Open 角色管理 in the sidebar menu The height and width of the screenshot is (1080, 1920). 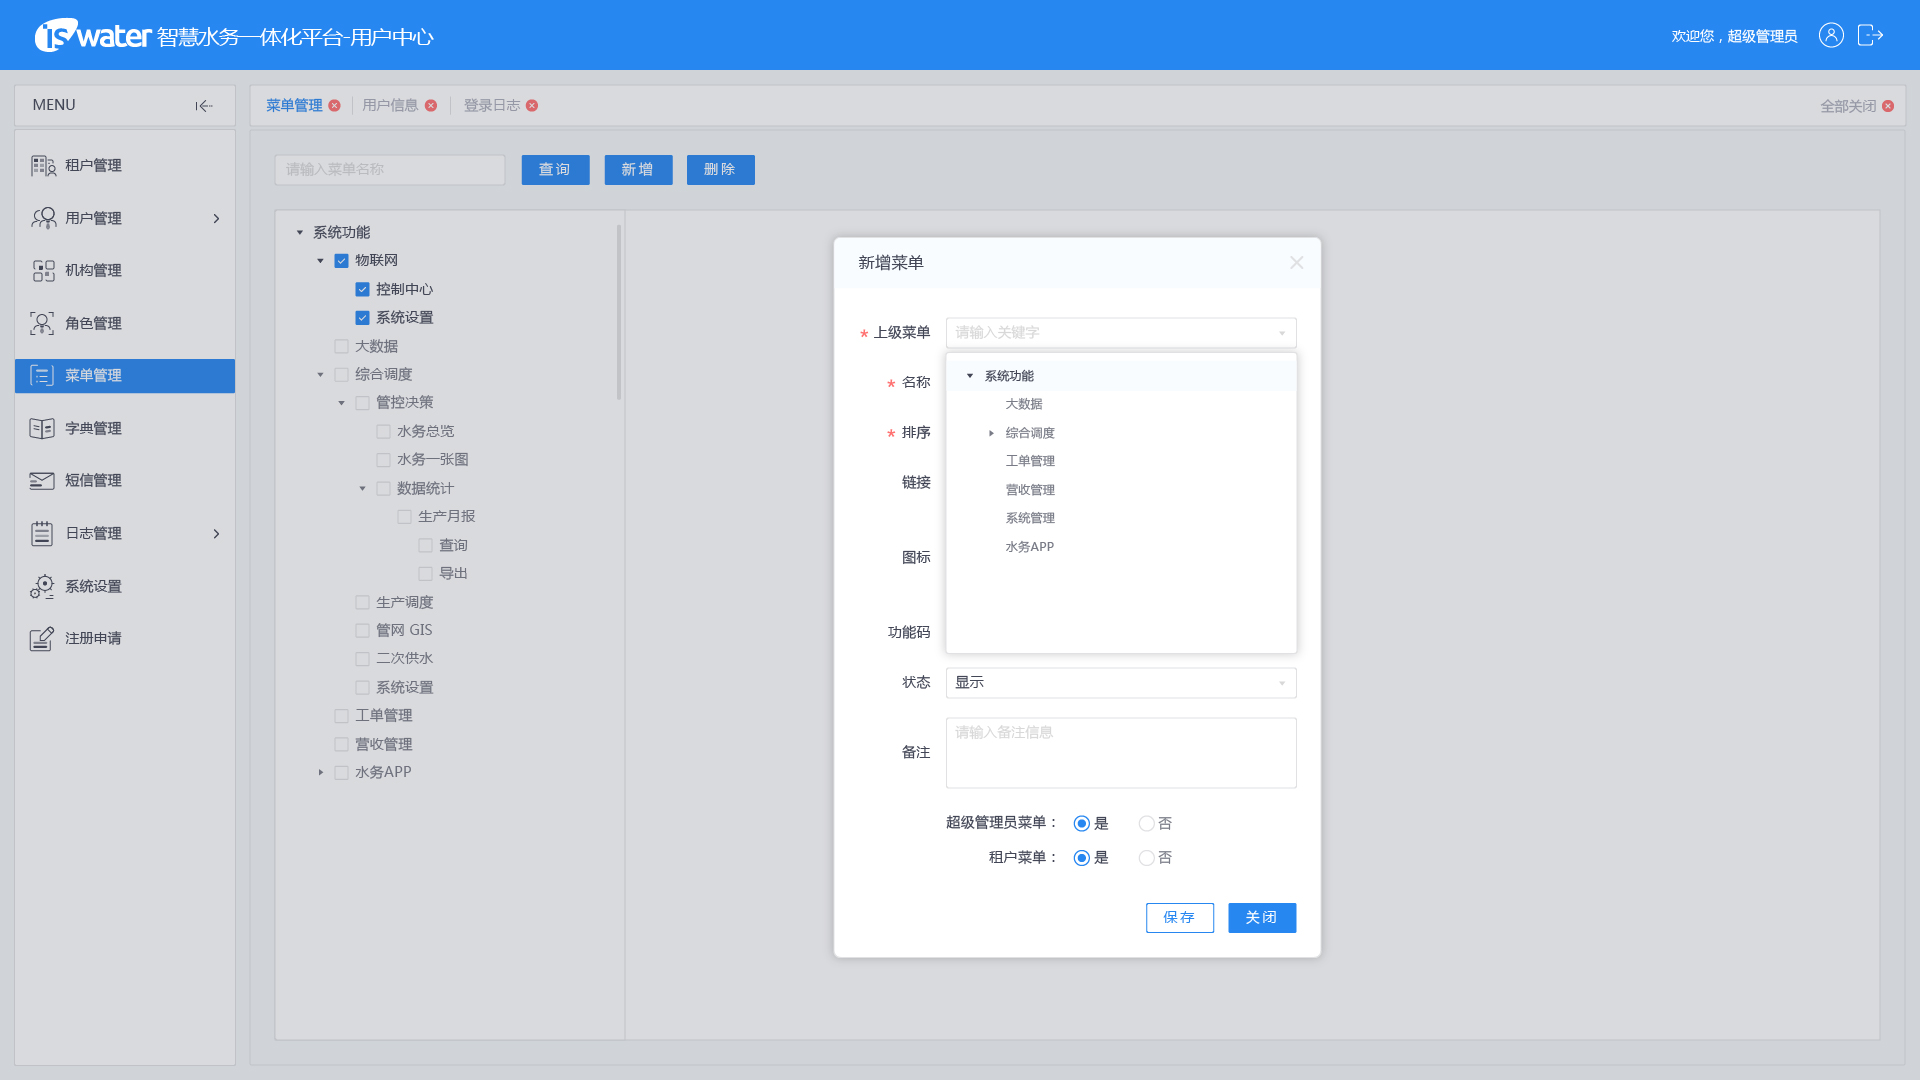[125, 323]
